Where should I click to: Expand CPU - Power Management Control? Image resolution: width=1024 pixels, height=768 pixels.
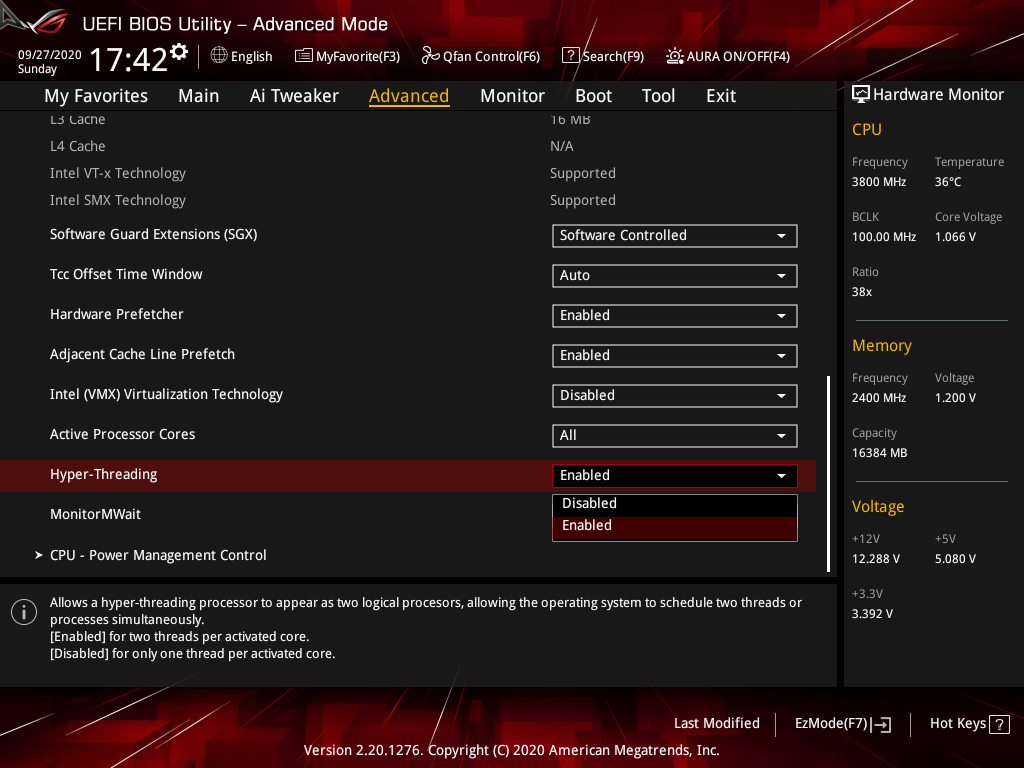point(158,555)
